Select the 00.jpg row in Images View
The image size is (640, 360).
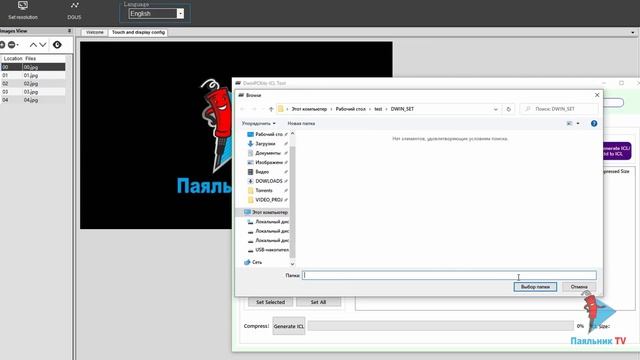(33, 67)
